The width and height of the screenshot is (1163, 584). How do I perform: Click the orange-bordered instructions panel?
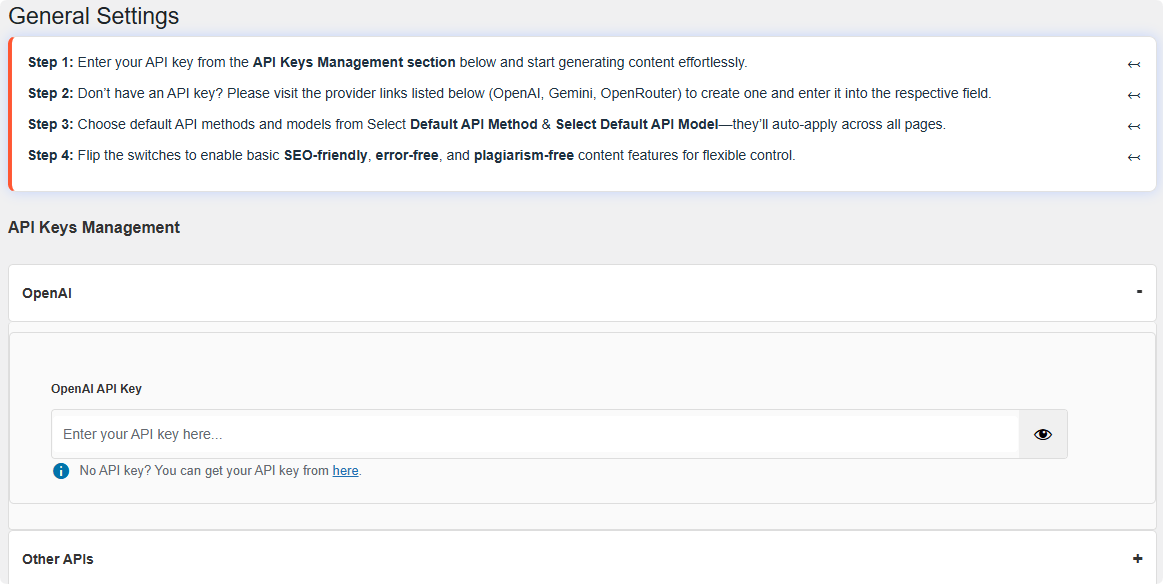click(x=580, y=110)
